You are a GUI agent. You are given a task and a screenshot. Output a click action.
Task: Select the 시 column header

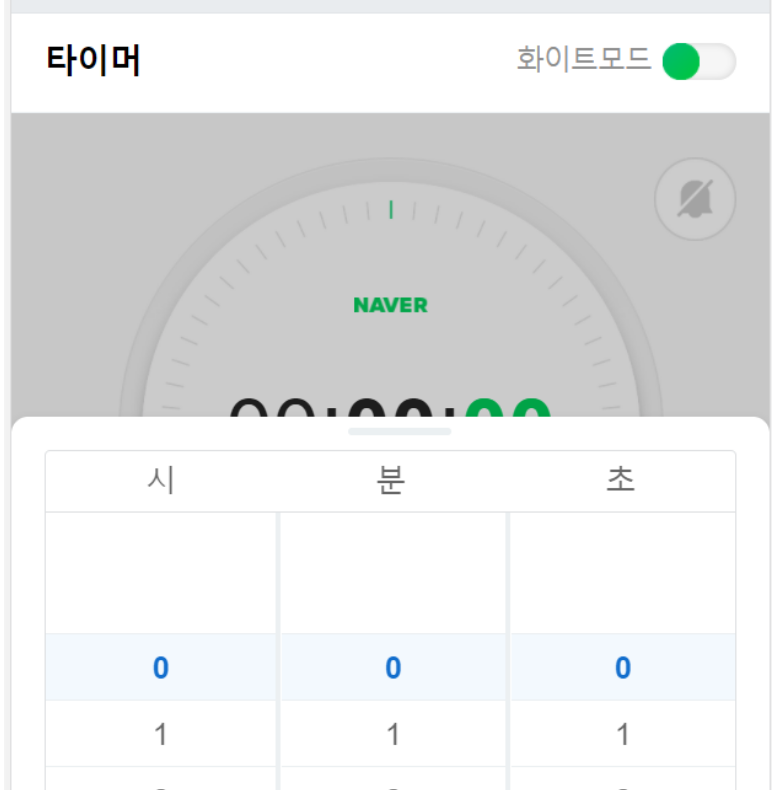click(x=161, y=480)
